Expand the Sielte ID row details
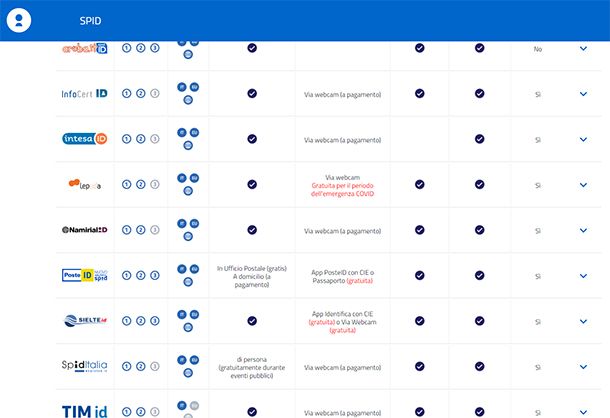Image resolution: width=610 pixels, height=418 pixels. (583, 321)
